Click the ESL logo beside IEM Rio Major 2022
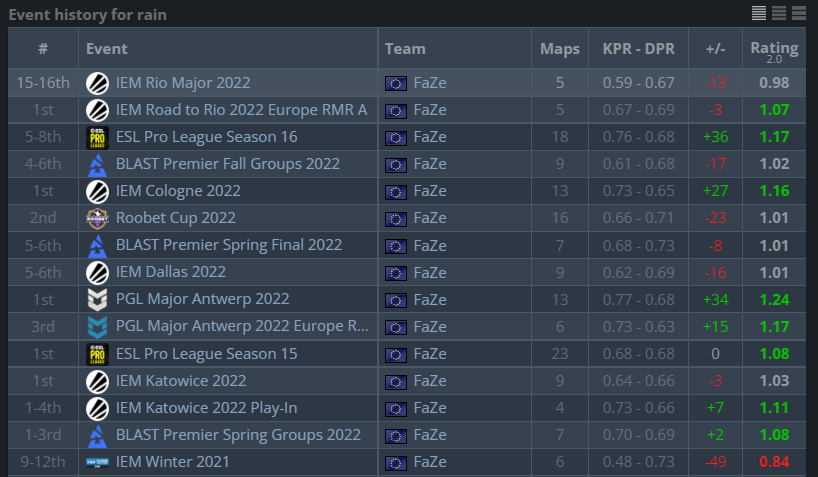 pos(97,83)
